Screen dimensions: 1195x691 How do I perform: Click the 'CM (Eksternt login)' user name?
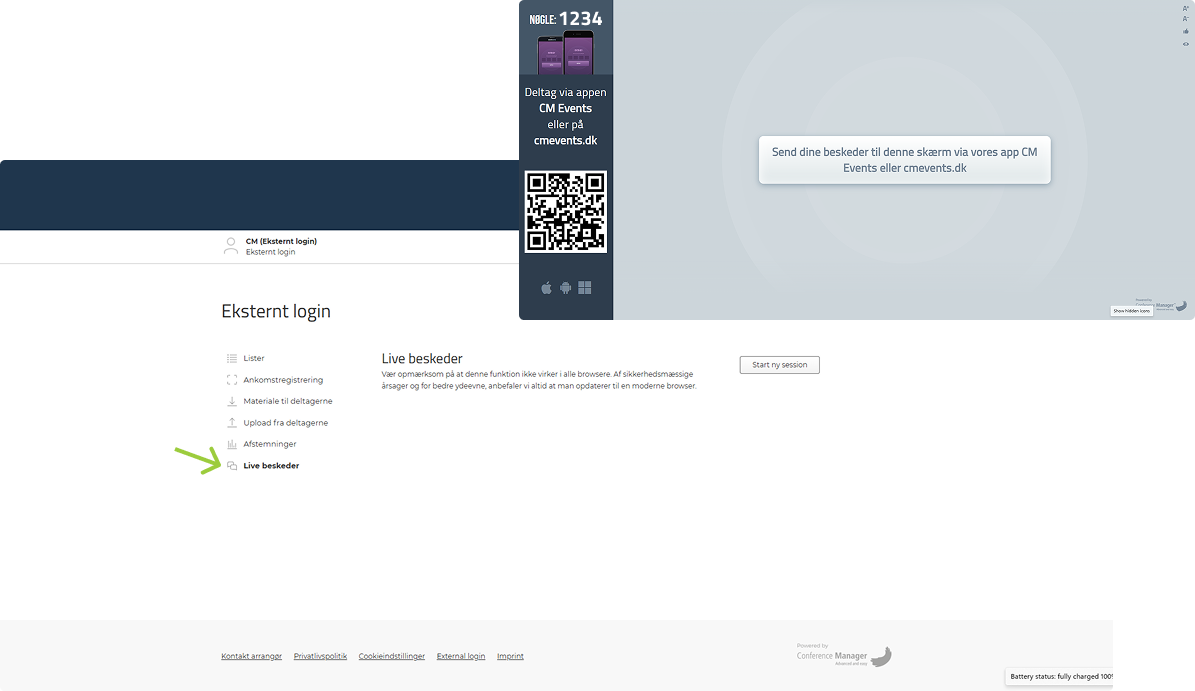[281, 241]
